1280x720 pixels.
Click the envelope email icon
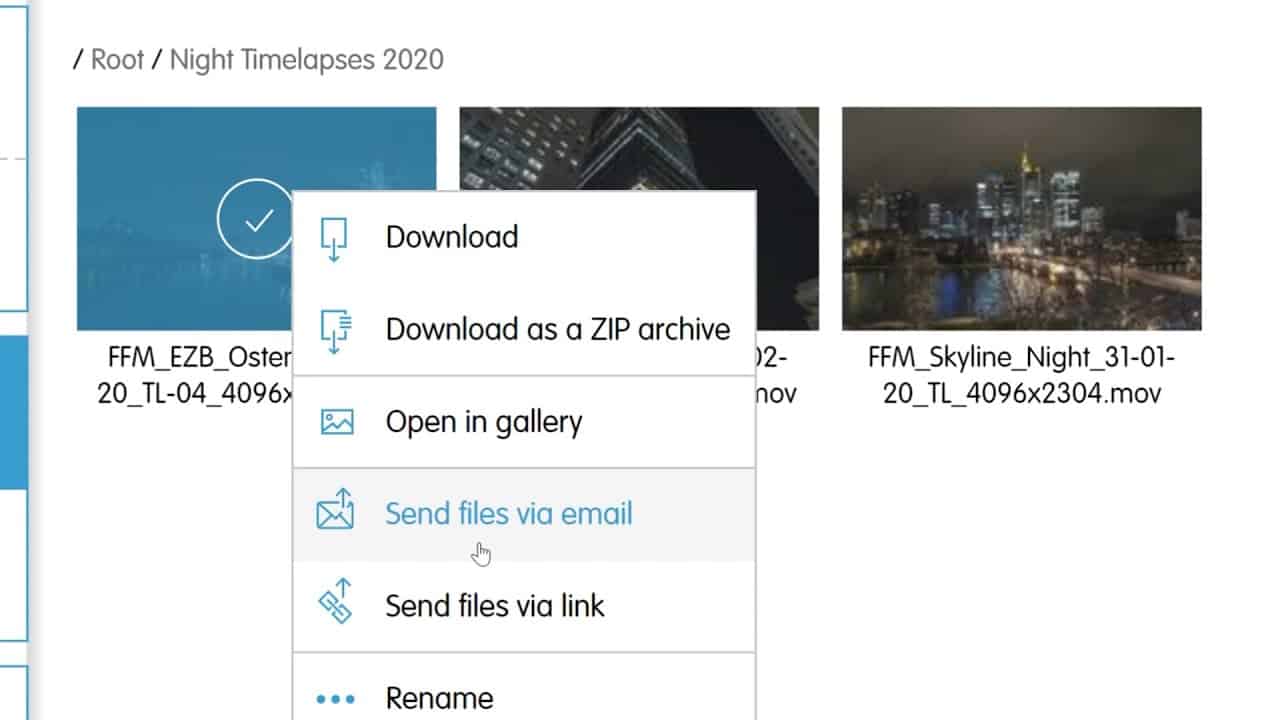pos(336,510)
